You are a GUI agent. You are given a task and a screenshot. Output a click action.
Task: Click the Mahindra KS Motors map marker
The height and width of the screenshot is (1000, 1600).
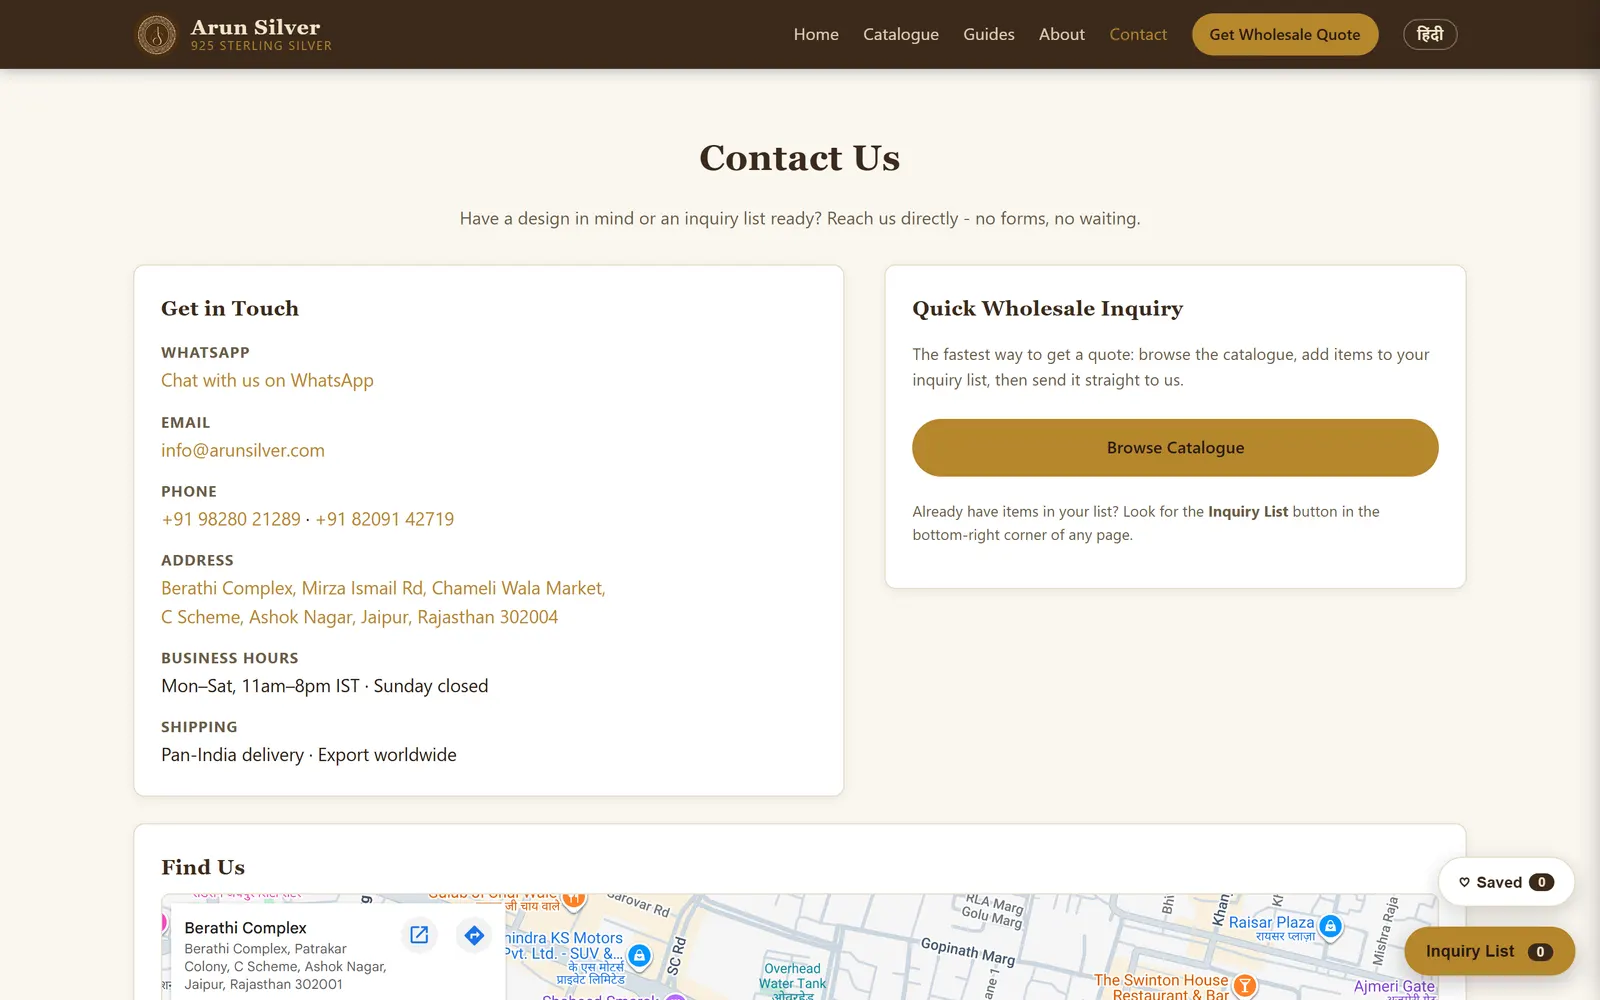(x=640, y=955)
